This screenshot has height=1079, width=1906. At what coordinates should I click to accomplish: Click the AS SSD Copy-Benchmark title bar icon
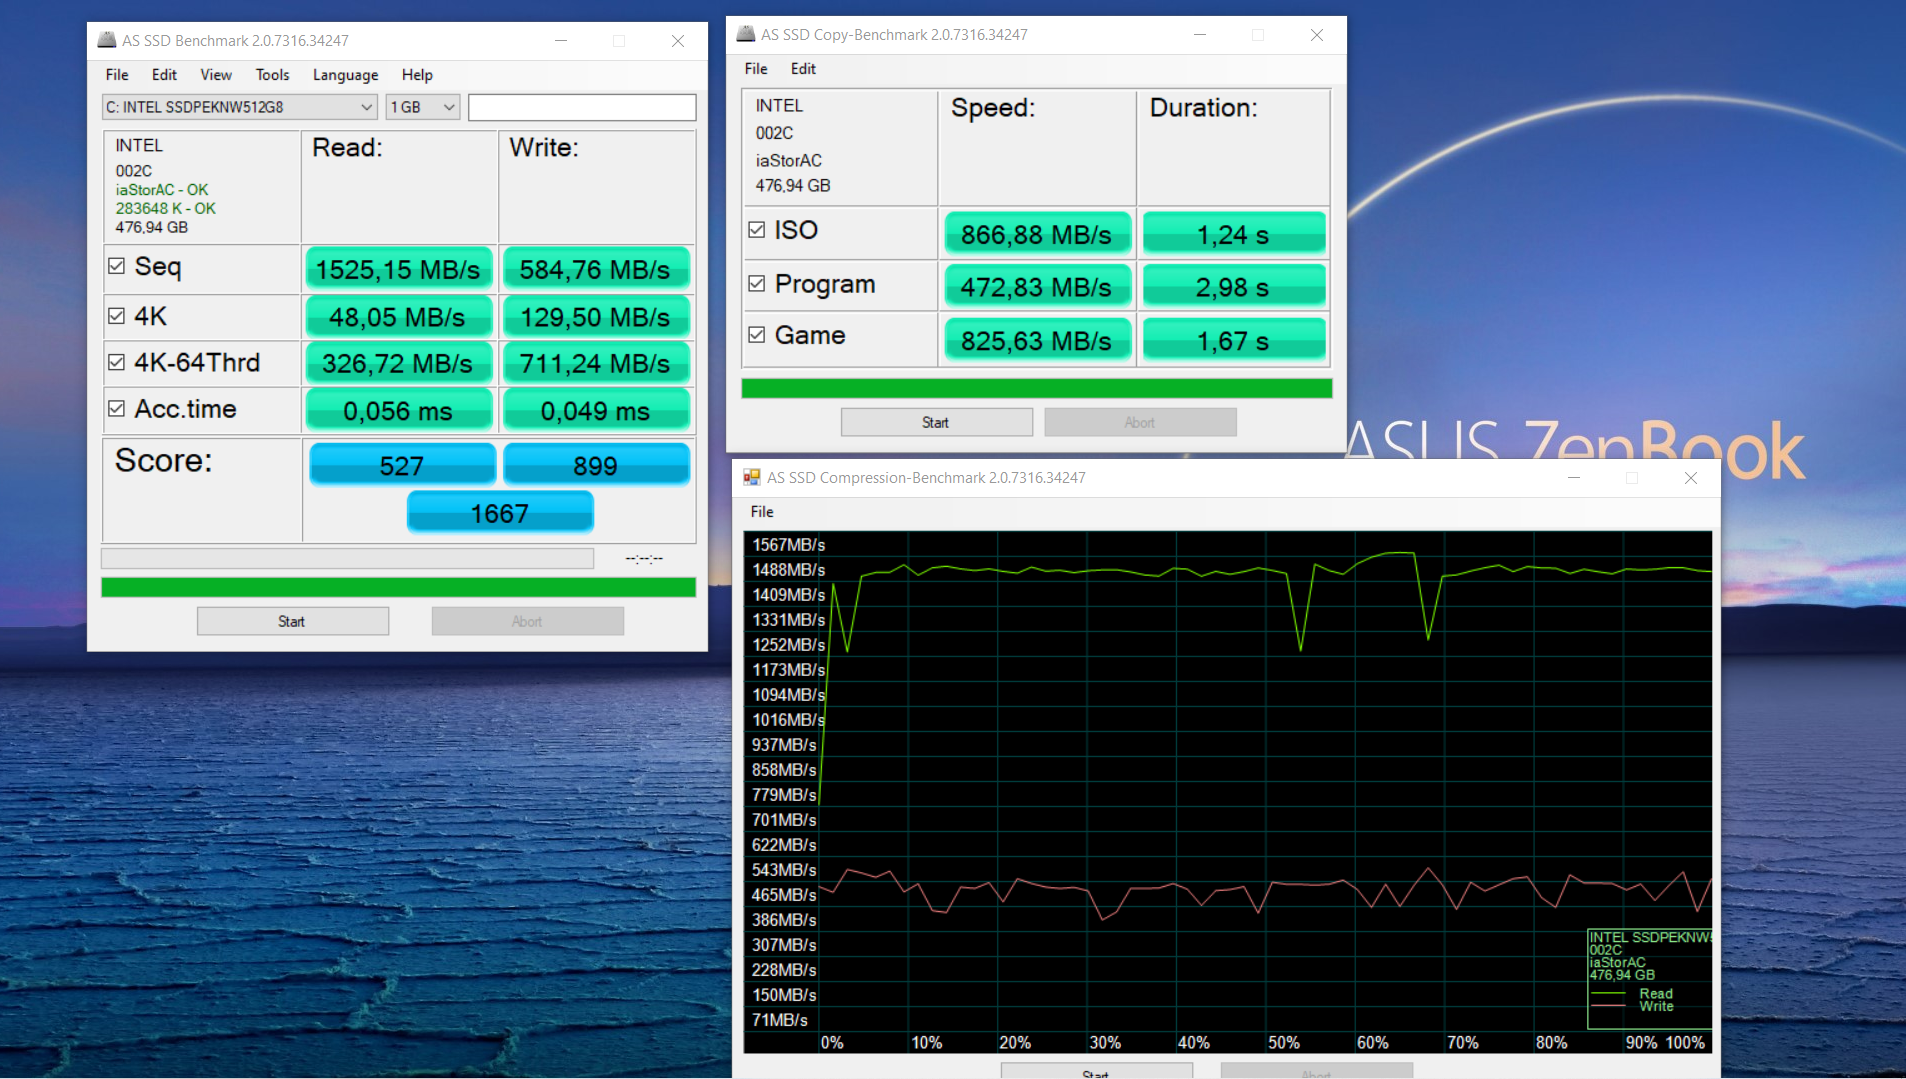click(x=746, y=34)
